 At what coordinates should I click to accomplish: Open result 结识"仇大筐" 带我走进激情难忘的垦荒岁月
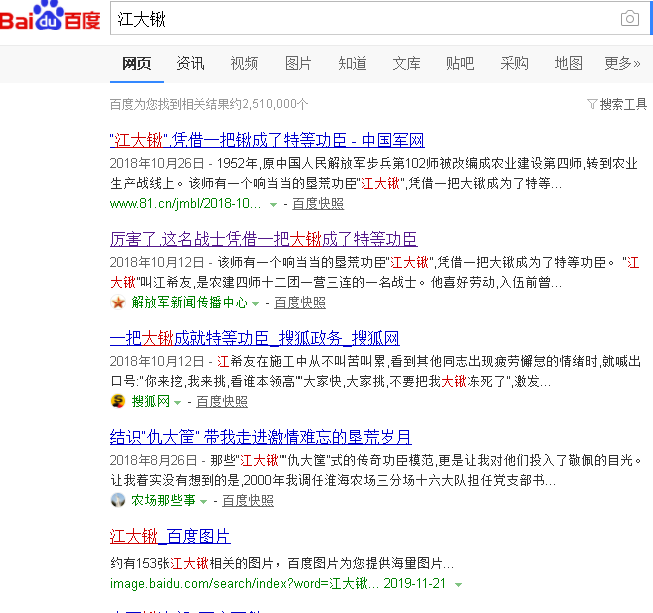[260, 437]
